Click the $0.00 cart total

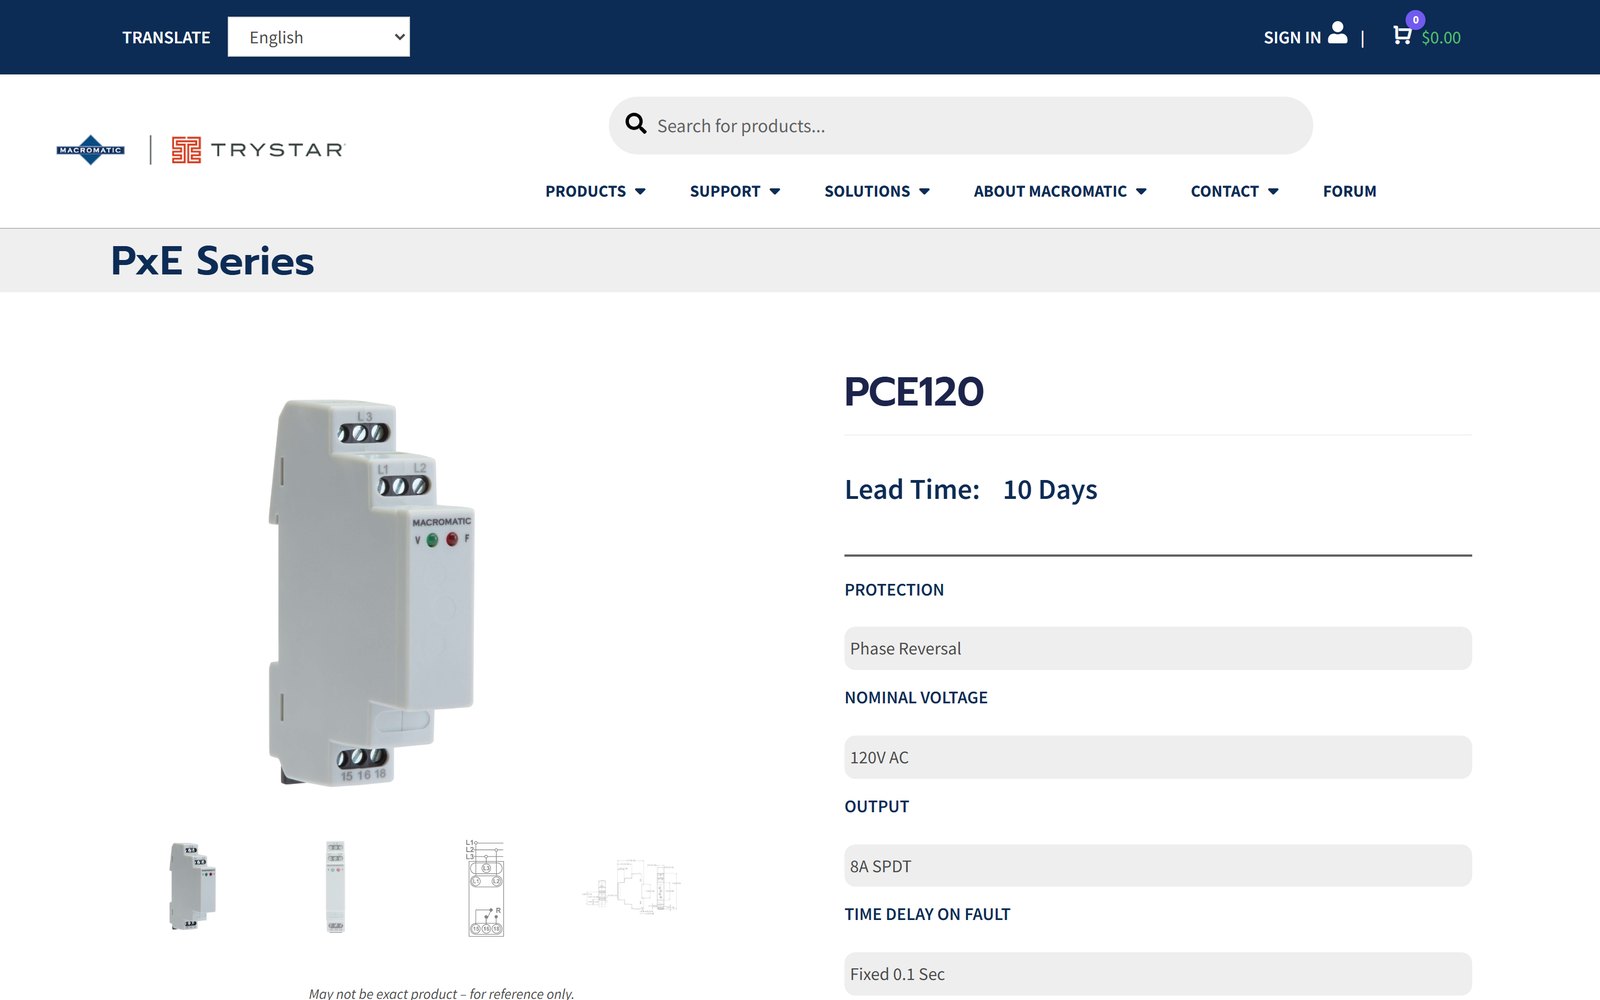click(1441, 38)
